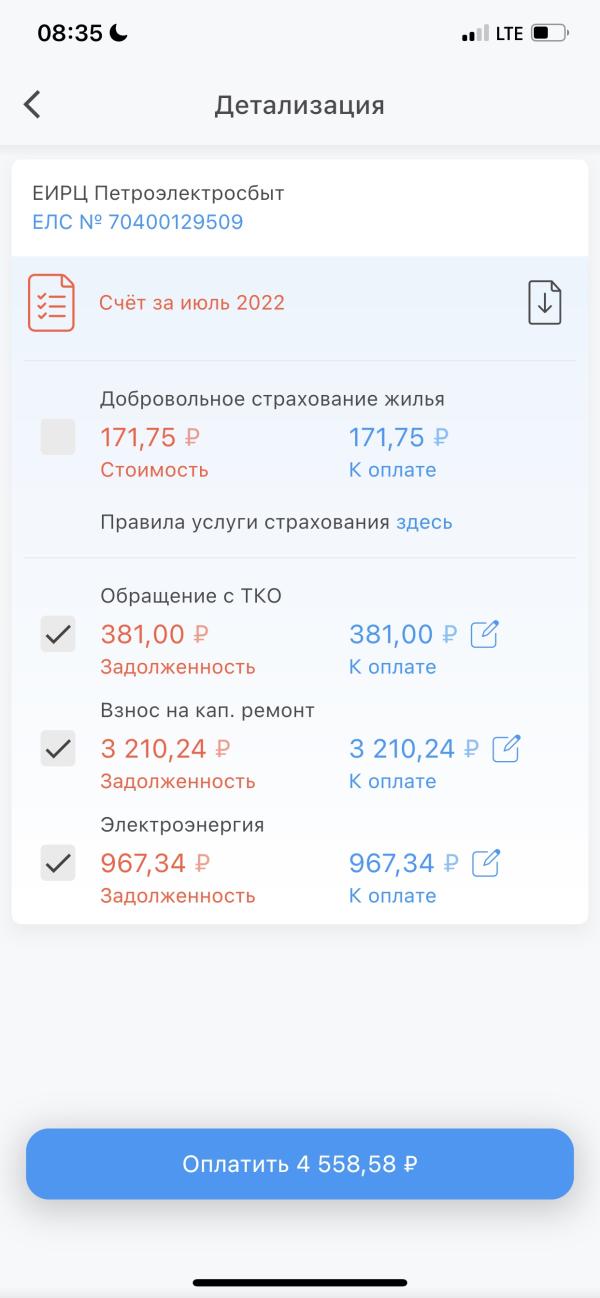Open the ЕЛС № 70400129509 account link
The image size is (600, 1298).
coord(138,222)
